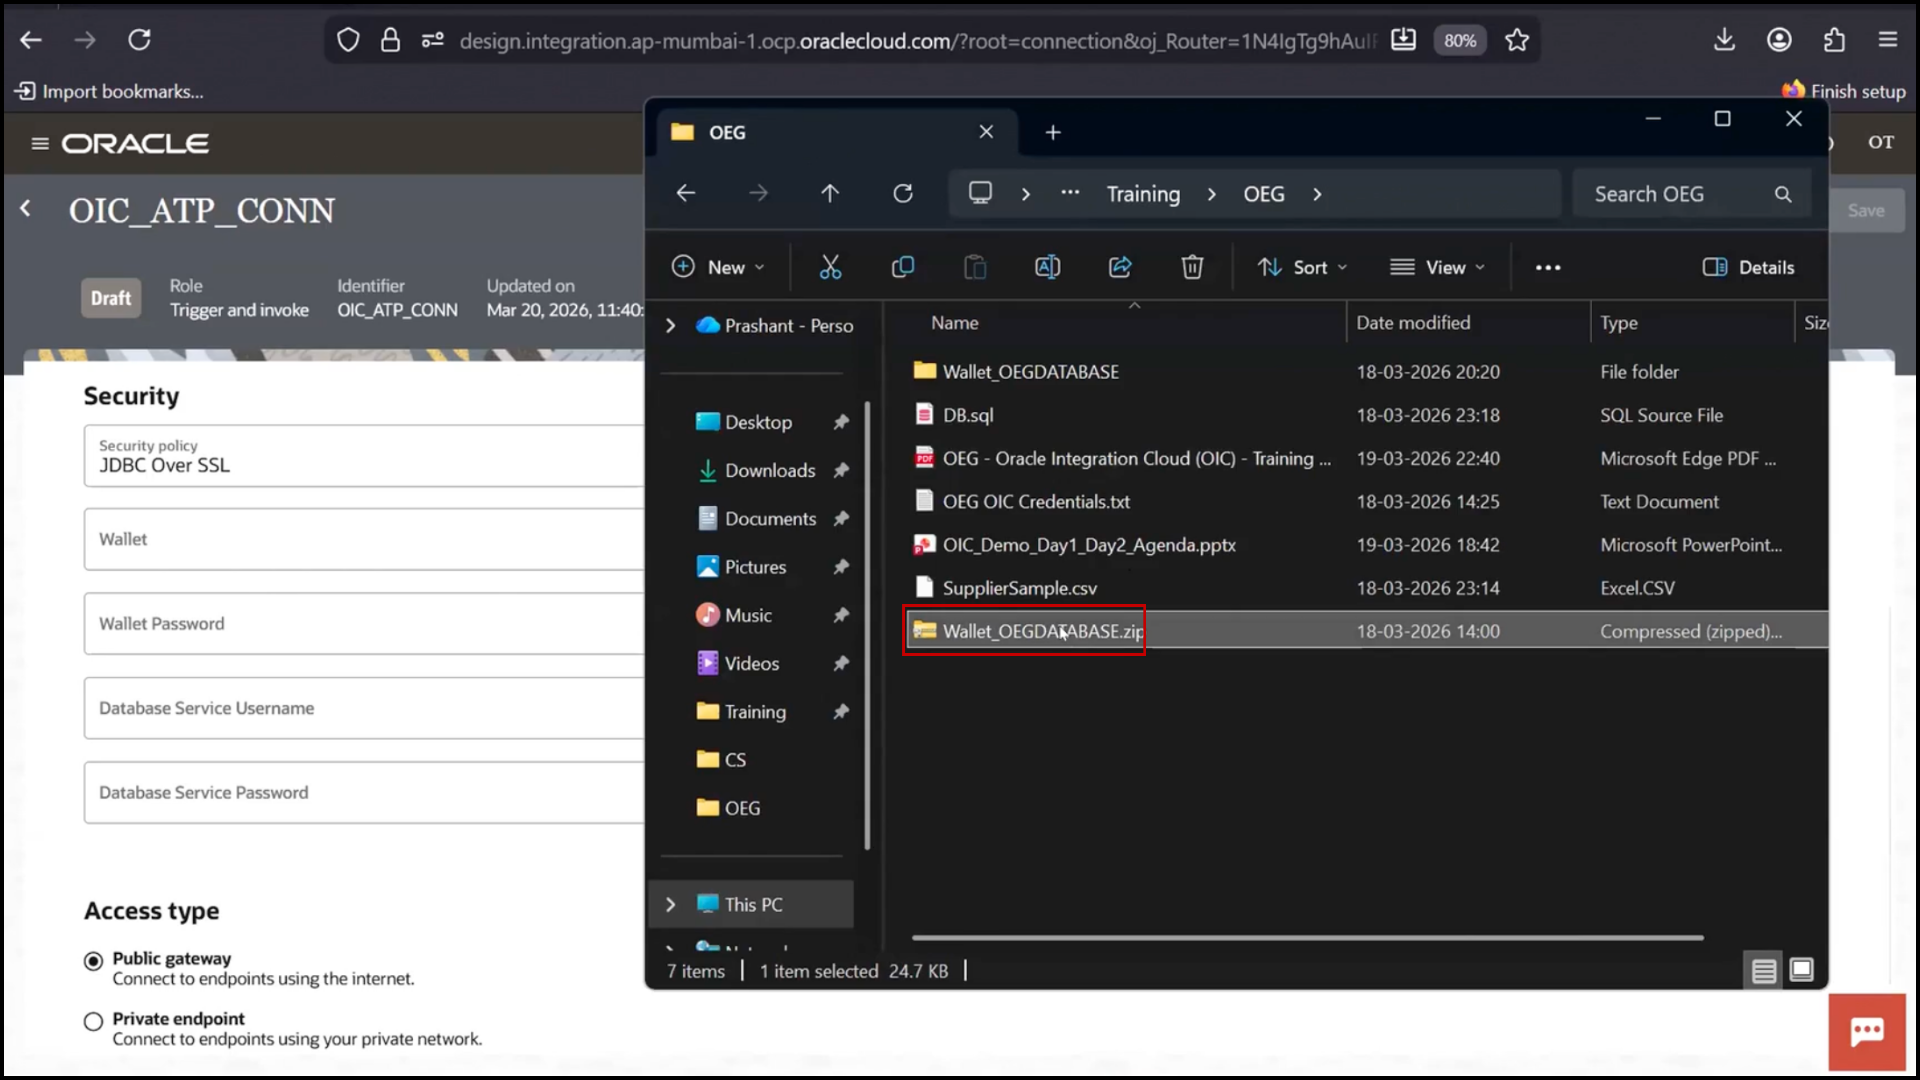Bookmark this page with star icon

1517,40
